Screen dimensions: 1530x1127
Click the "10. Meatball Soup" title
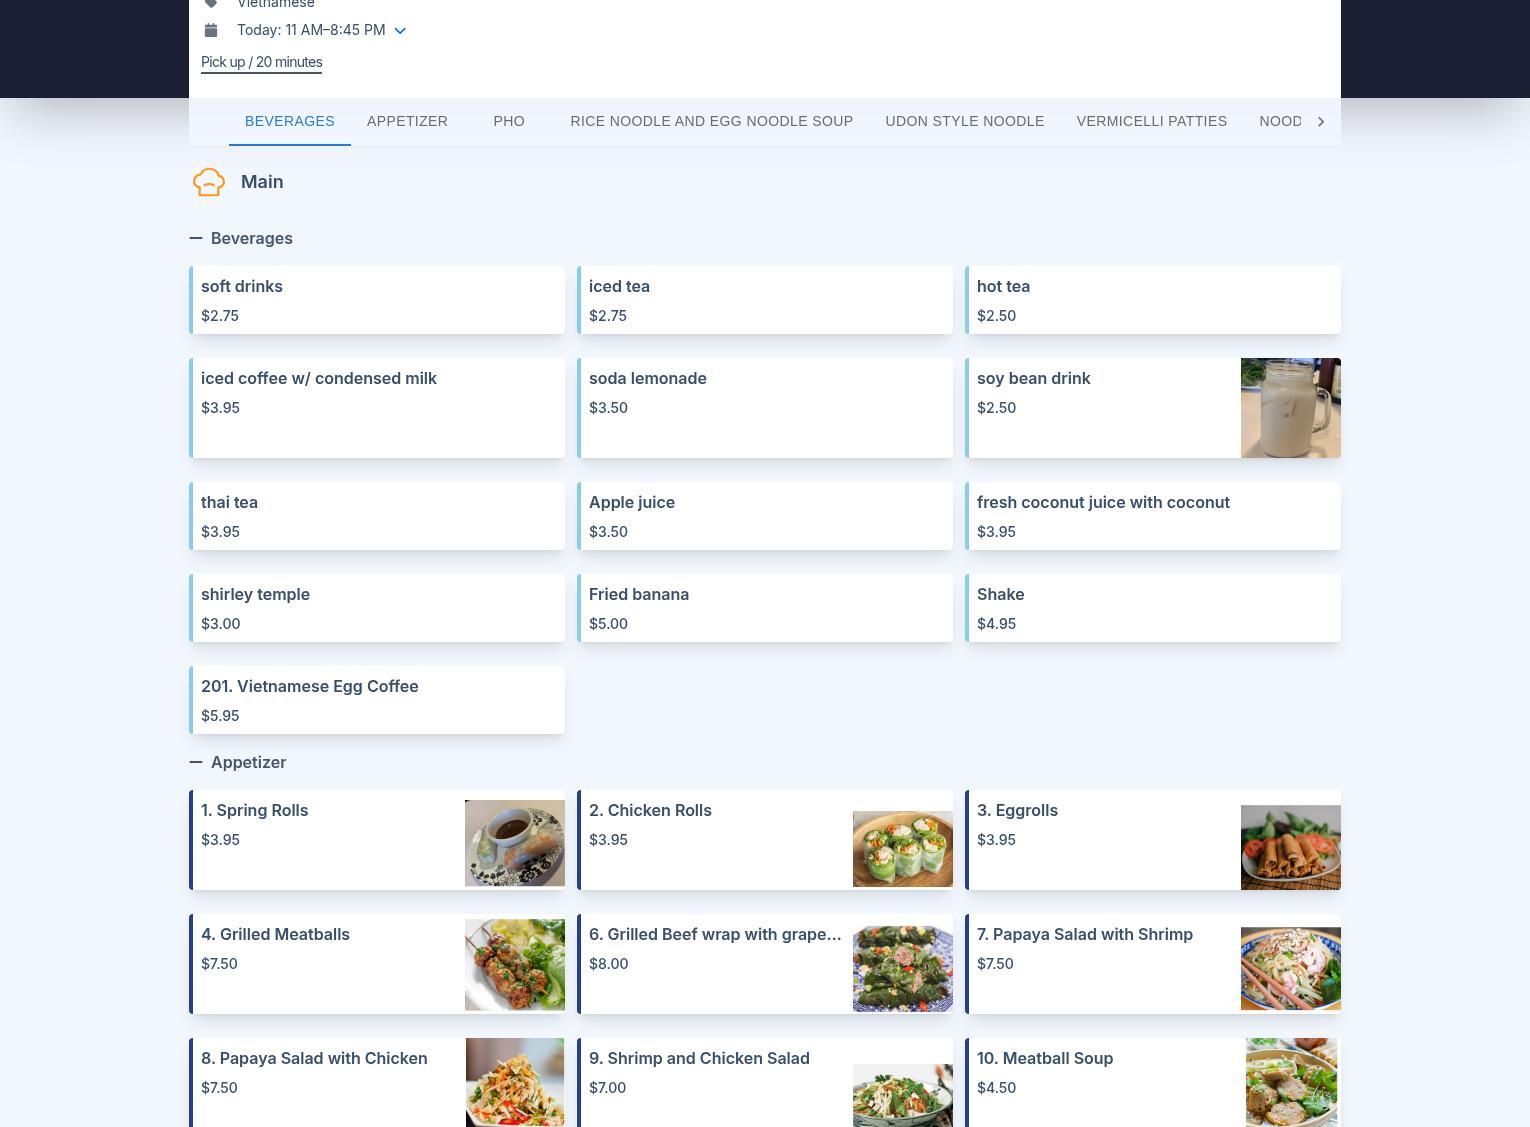(x=1045, y=1058)
